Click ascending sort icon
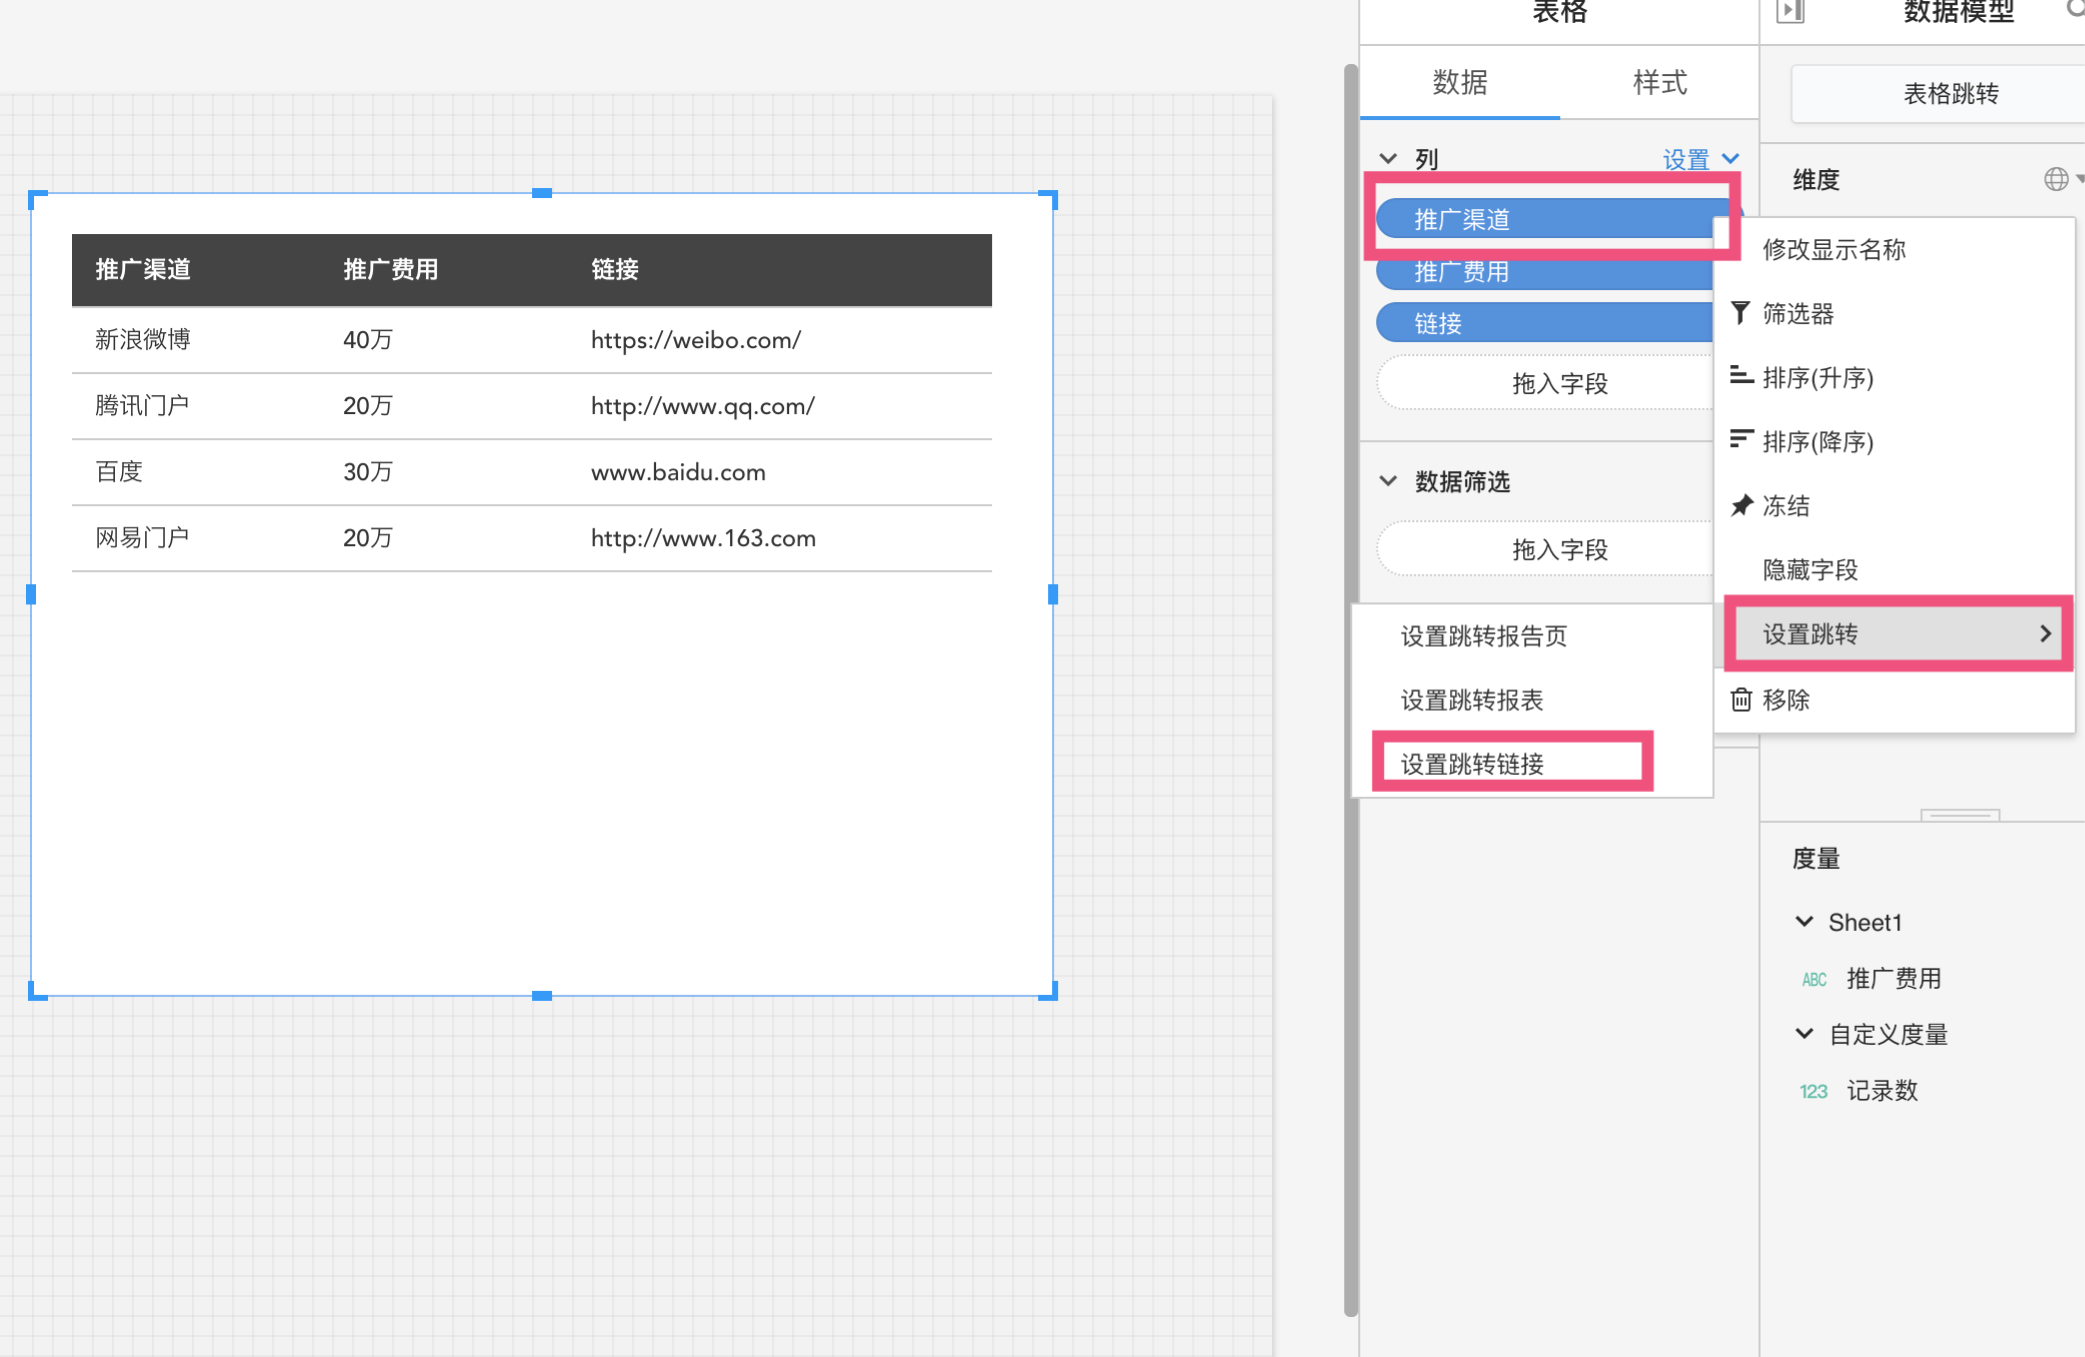 click(1741, 376)
